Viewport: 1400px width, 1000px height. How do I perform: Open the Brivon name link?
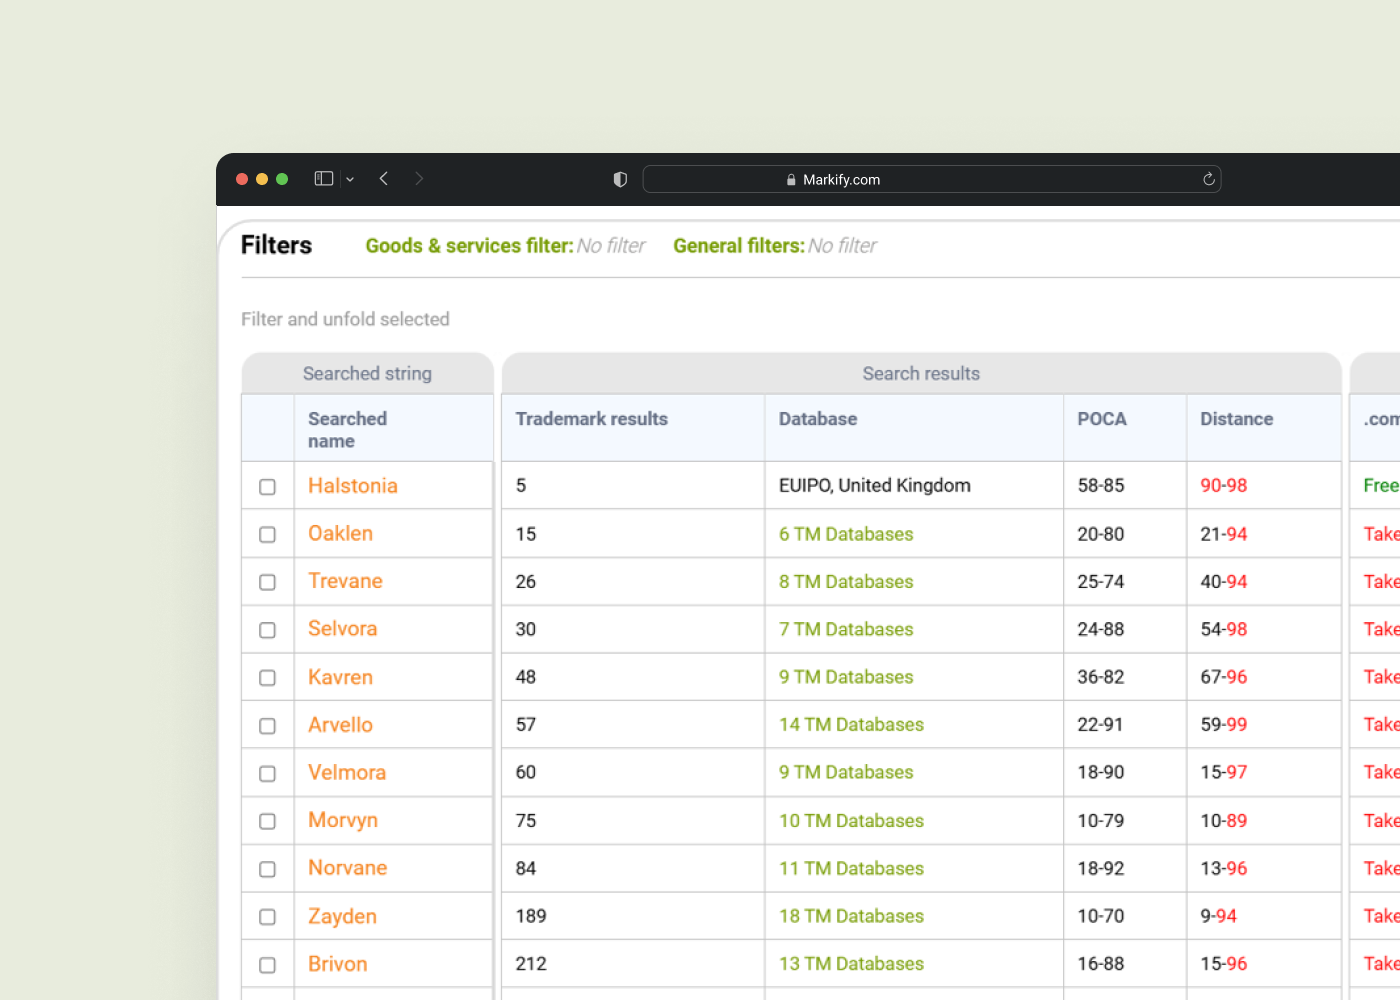click(x=338, y=964)
